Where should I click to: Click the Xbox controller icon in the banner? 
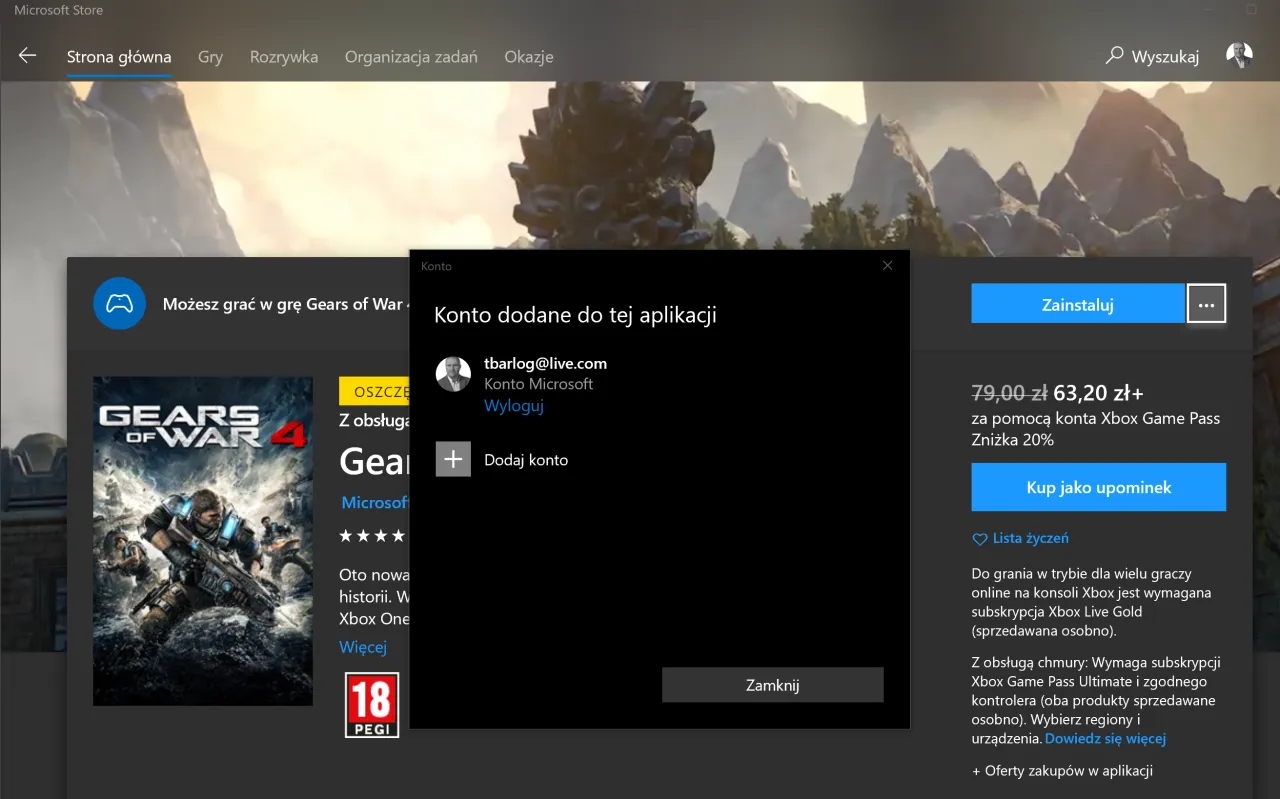pyautogui.click(x=119, y=303)
